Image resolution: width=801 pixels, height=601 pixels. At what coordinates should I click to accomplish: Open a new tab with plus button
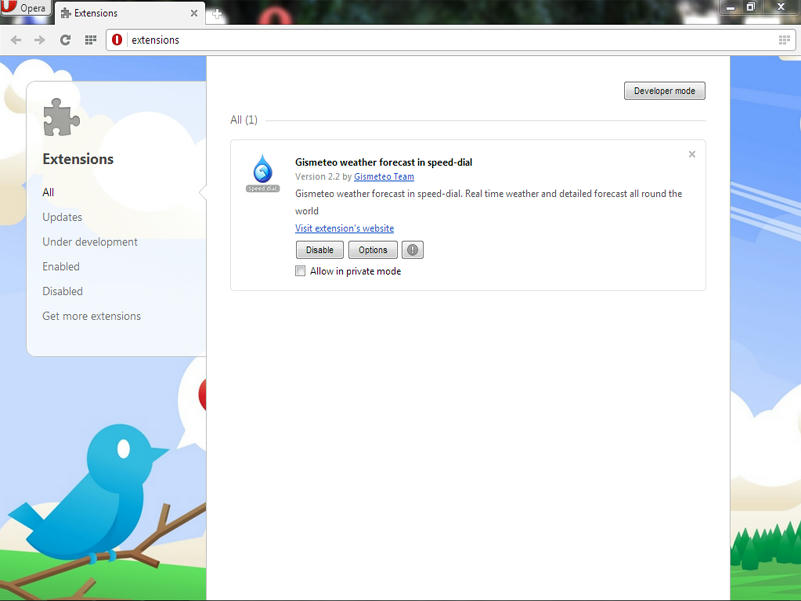(217, 14)
